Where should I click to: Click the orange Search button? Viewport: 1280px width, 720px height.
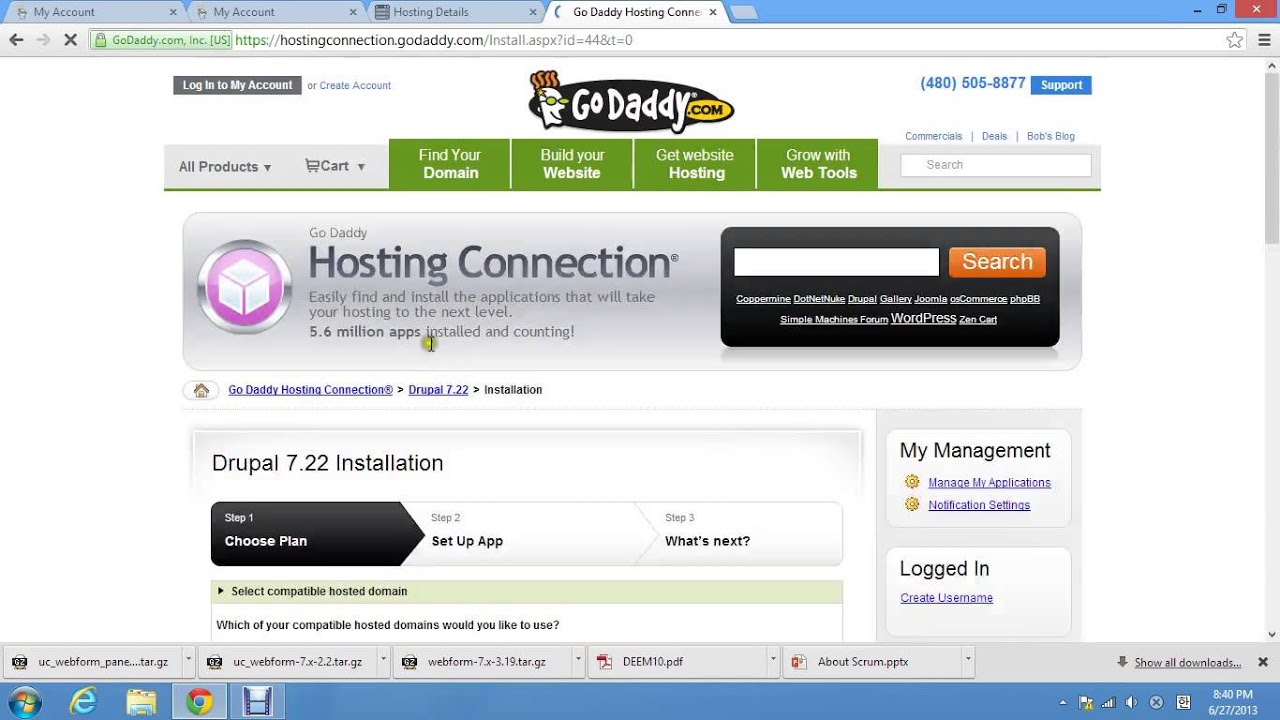pos(997,262)
